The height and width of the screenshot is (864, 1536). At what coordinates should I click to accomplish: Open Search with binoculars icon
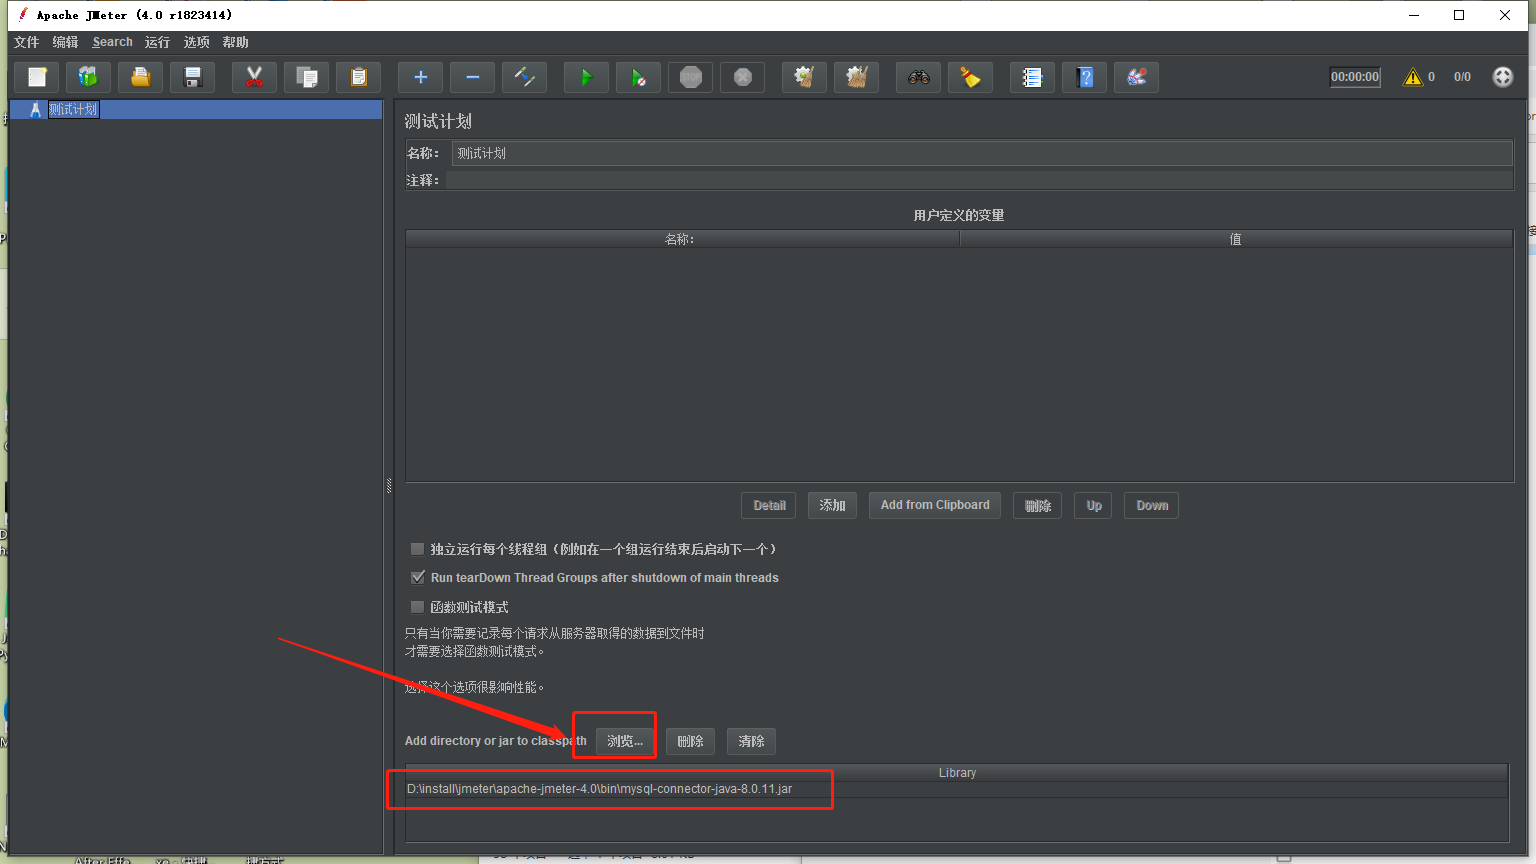[919, 77]
